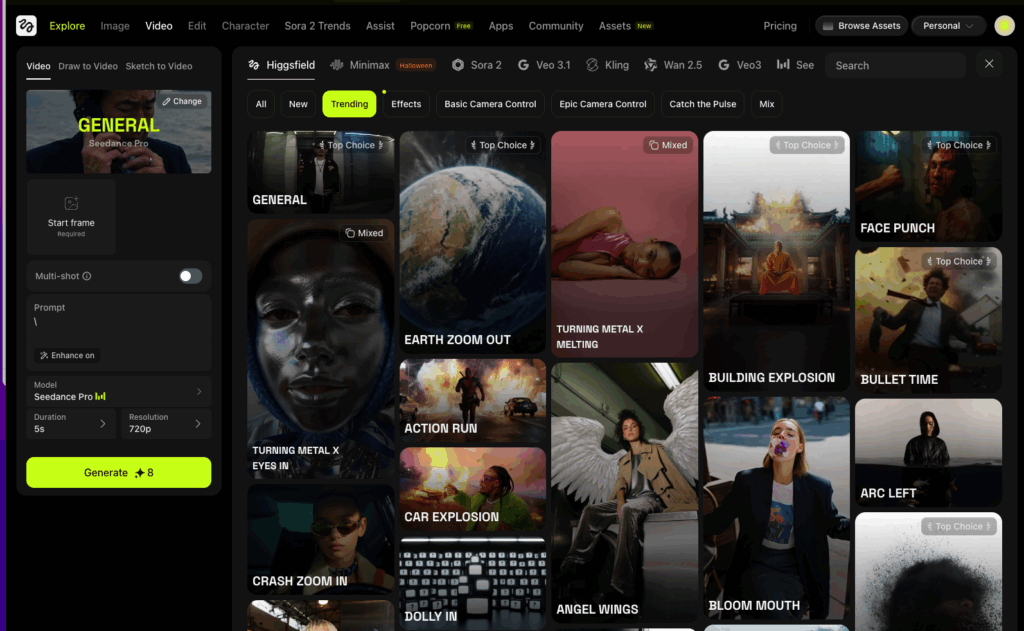
Task: Enable the Multi-shot toggle switch
Action: point(190,276)
